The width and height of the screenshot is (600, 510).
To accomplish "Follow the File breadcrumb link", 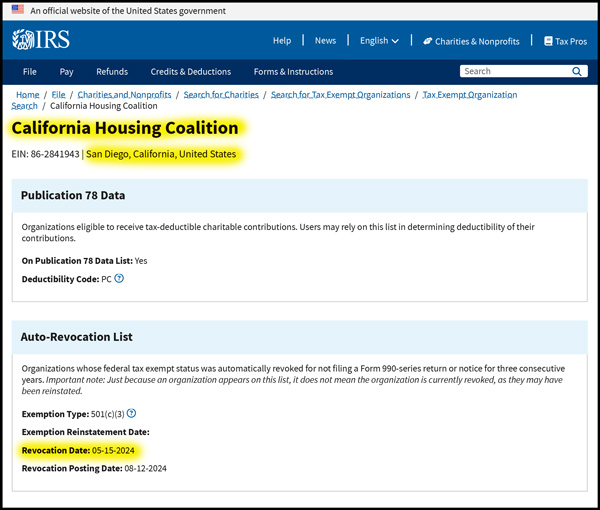I will pyautogui.click(x=59, y=95).
